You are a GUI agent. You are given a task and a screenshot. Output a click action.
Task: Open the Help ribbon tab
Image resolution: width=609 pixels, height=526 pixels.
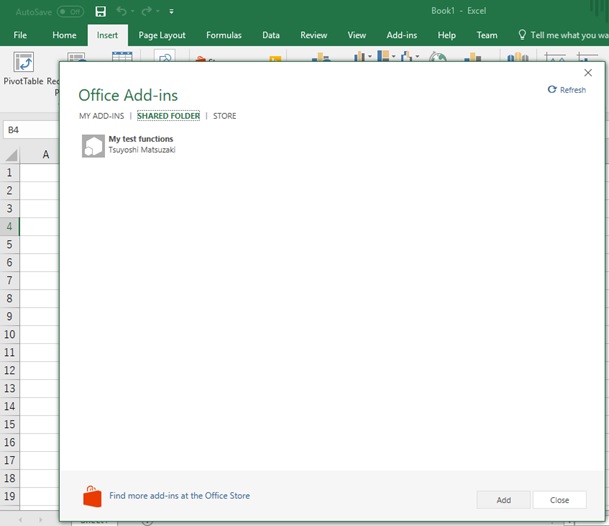[447, 35]
